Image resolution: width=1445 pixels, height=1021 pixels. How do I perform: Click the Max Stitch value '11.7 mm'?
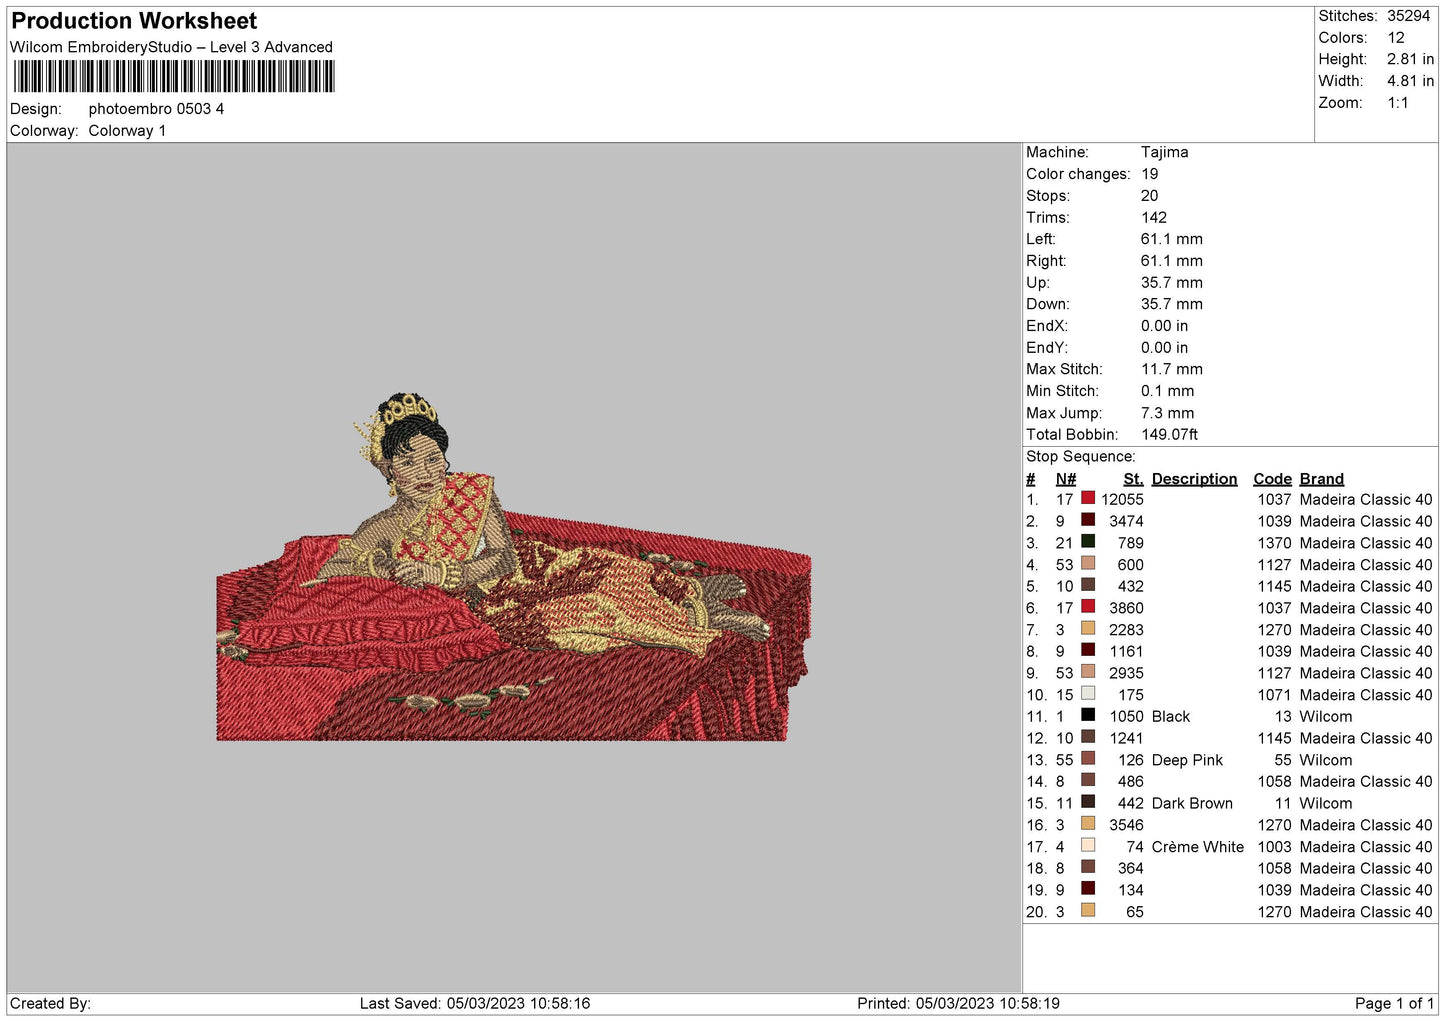[1172, 369]
